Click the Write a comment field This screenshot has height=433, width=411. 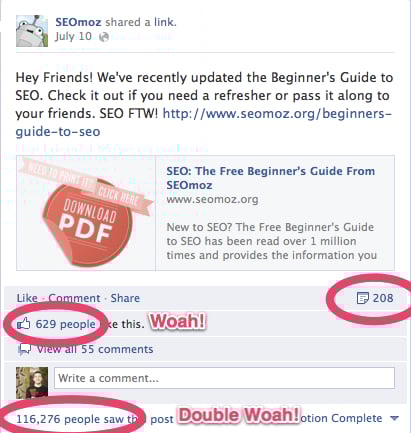click(x=224, y=378)
